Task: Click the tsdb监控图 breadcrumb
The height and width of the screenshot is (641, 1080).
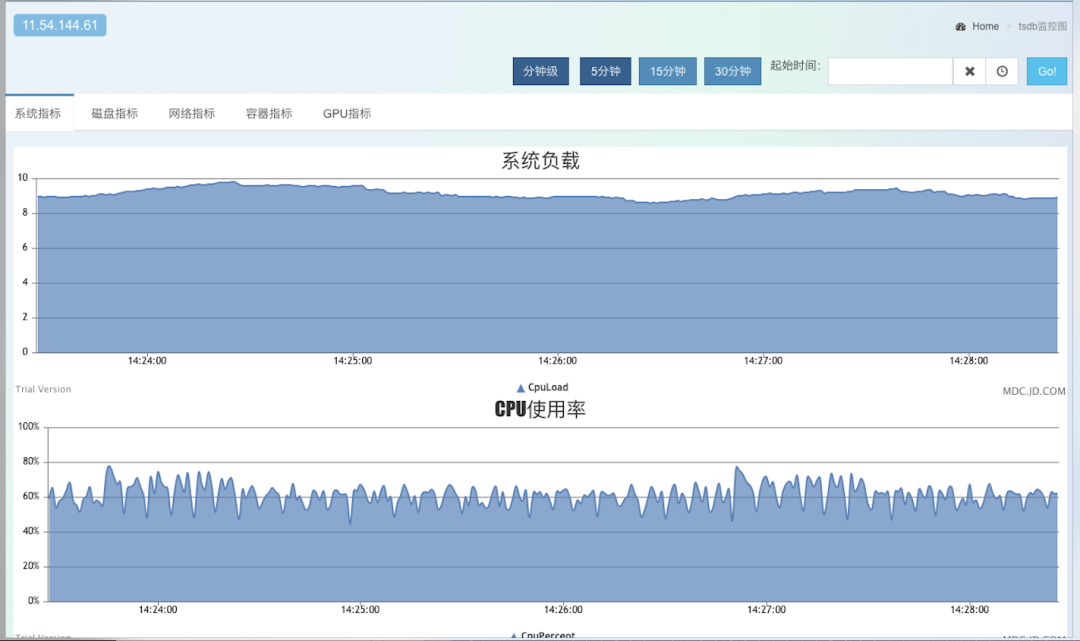Action: pyautogui.click(x=1042, y=26)
